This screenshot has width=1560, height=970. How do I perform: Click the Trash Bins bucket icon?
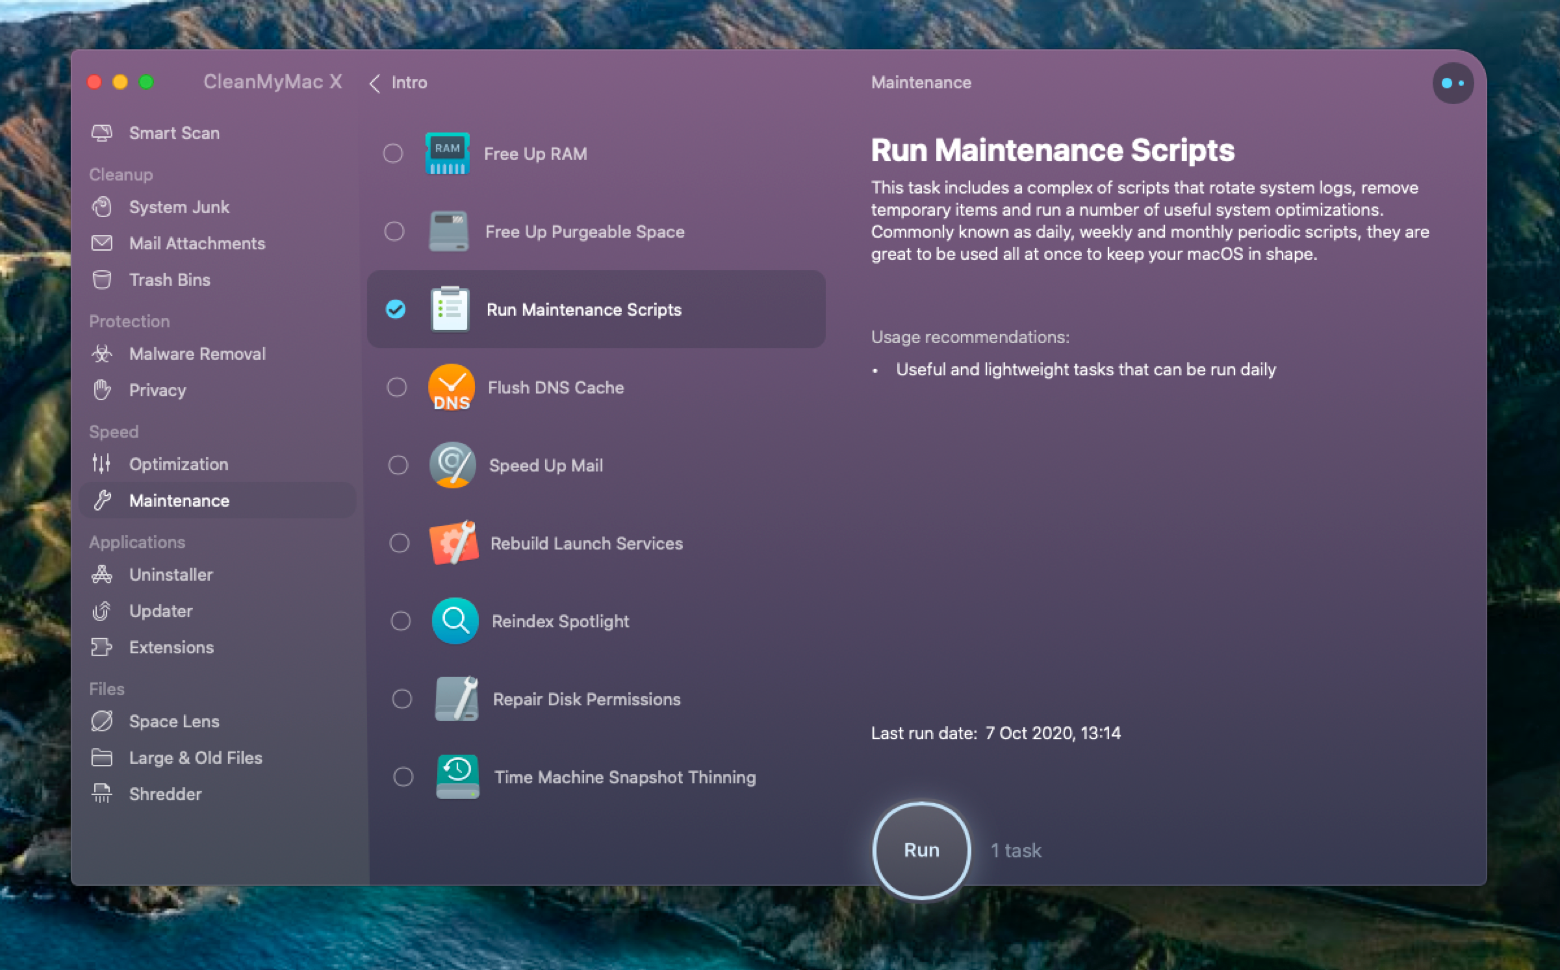tap(101, 280)
